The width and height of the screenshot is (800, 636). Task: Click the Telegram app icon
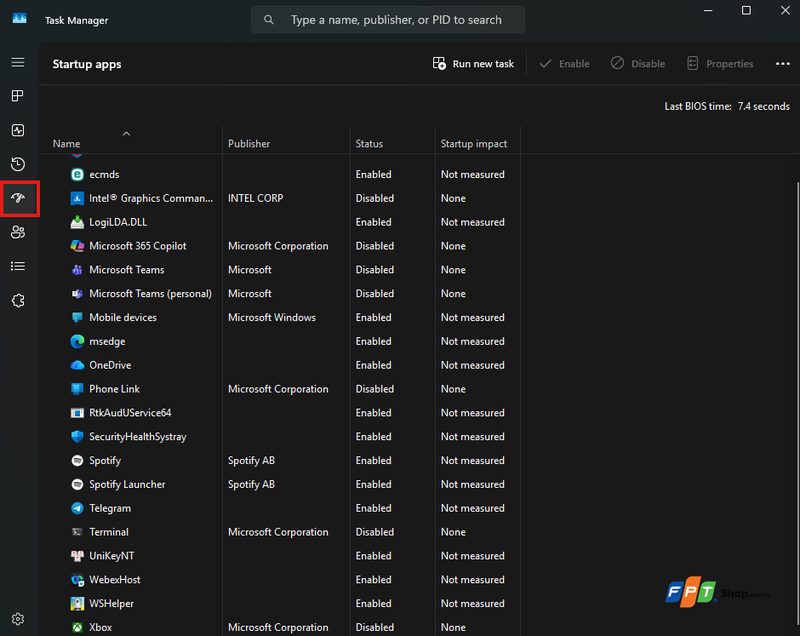pos(77,508)
